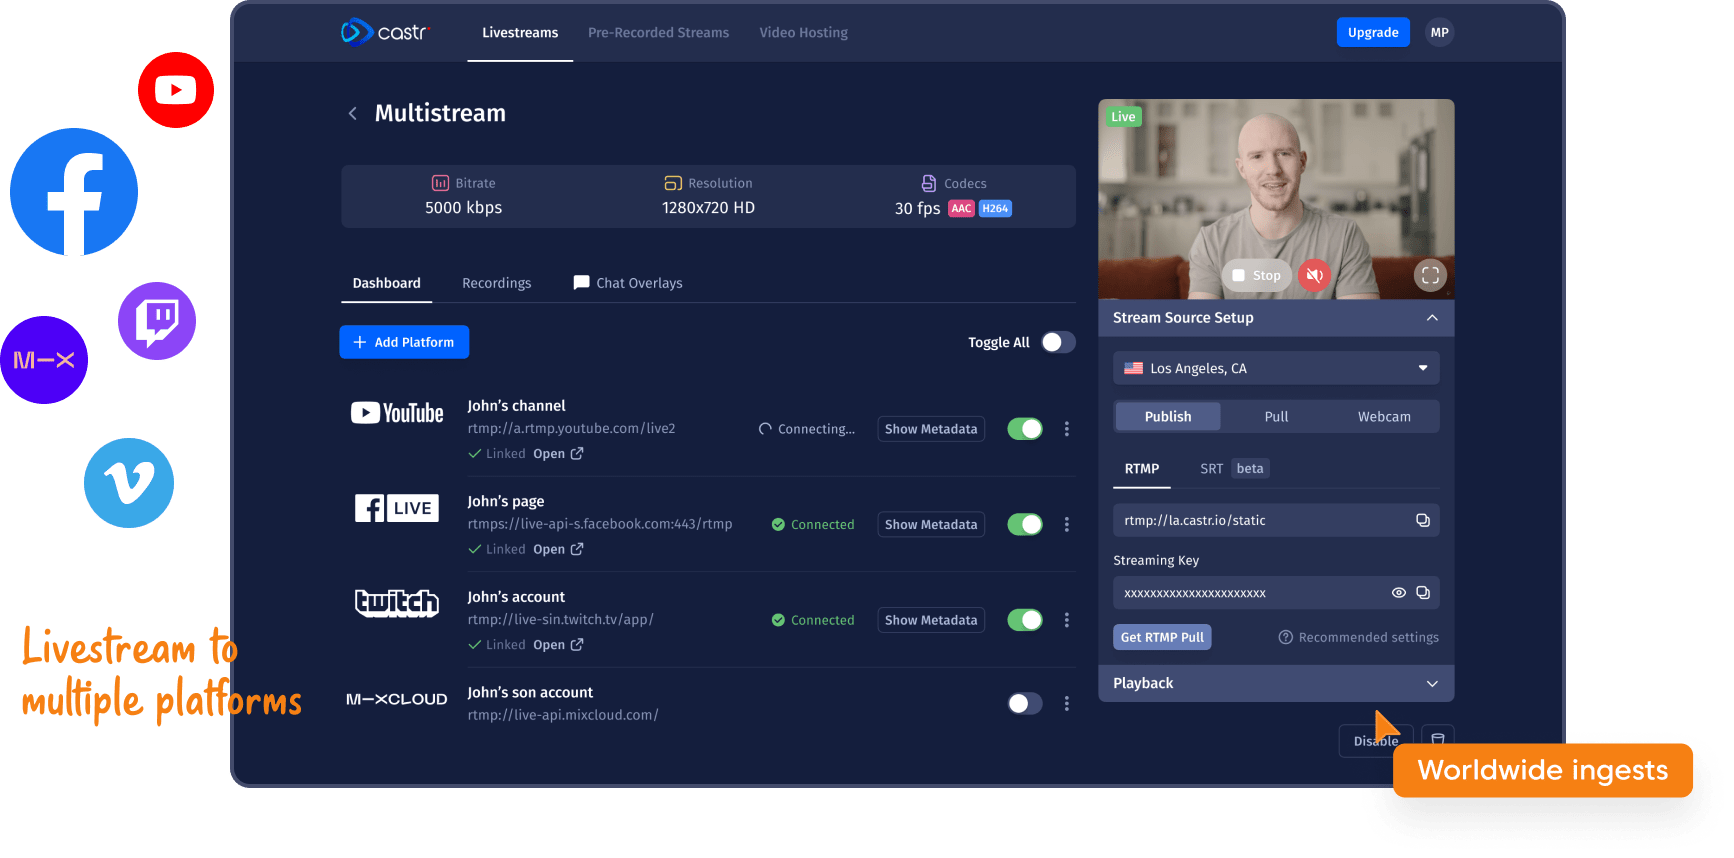
Task: Open more options for John's channel row
Action: [x=1067, y=429]
